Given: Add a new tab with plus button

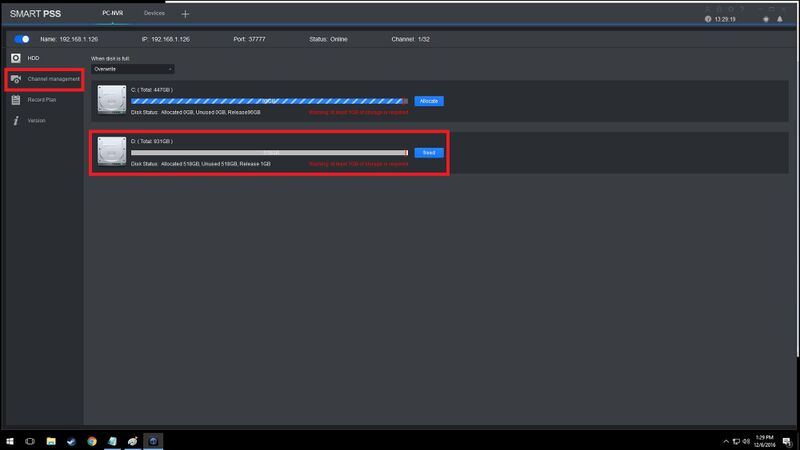Looking at the screenshot, I should 185,14.
